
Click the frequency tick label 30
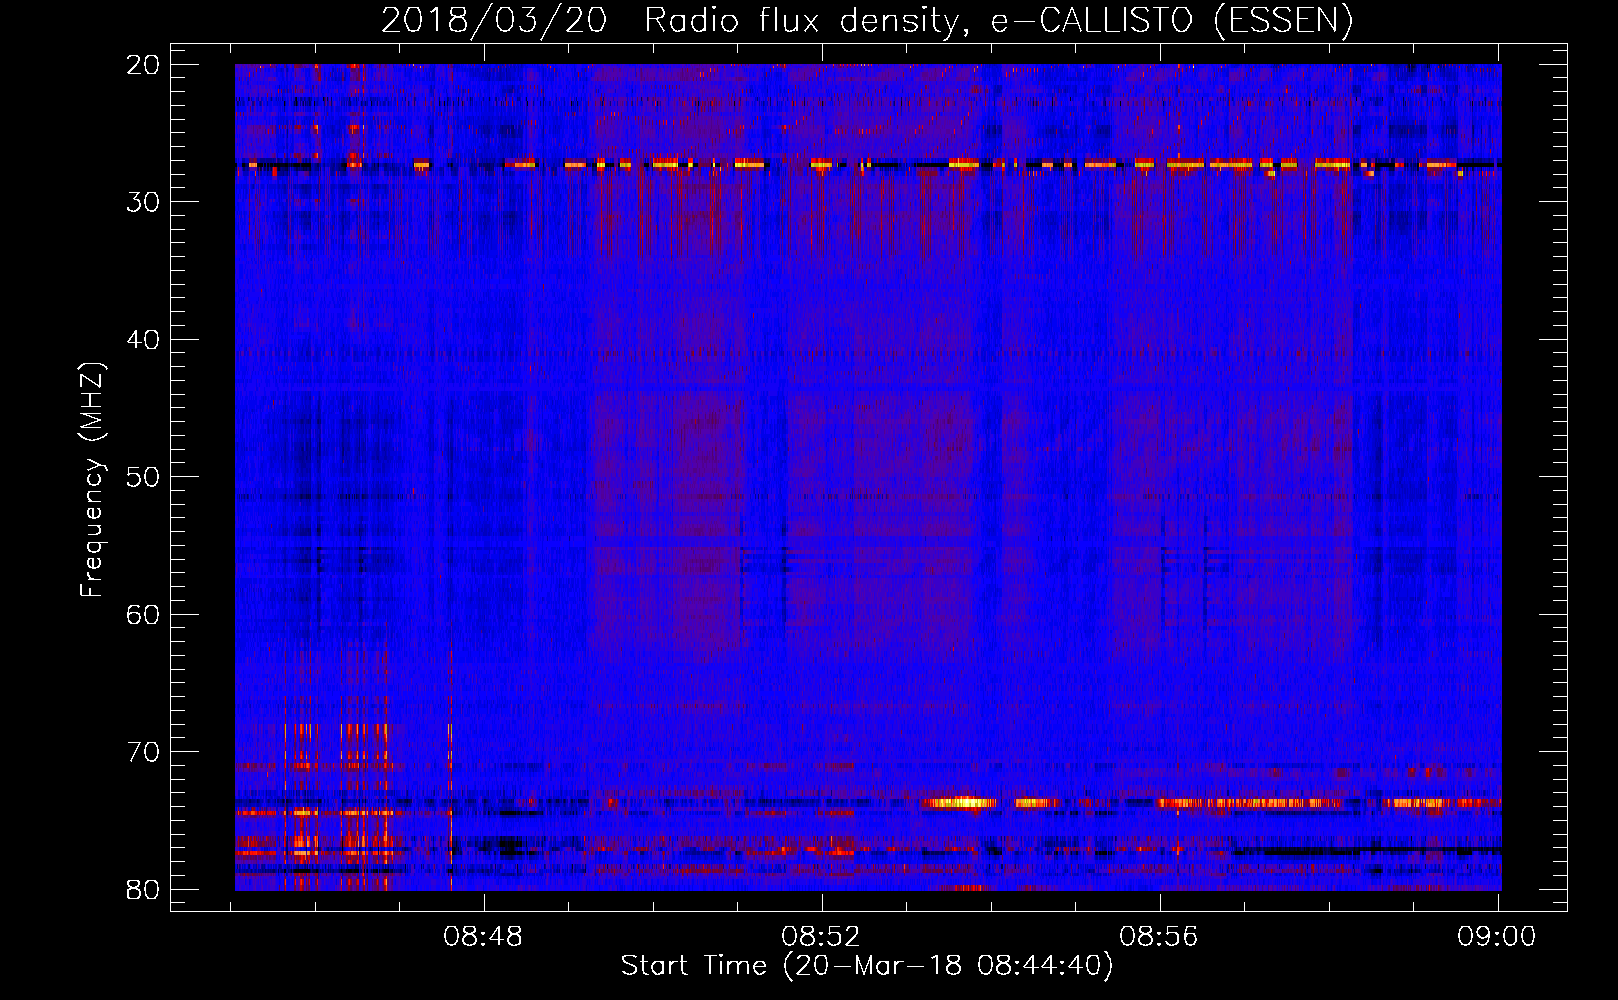[143, 202]
